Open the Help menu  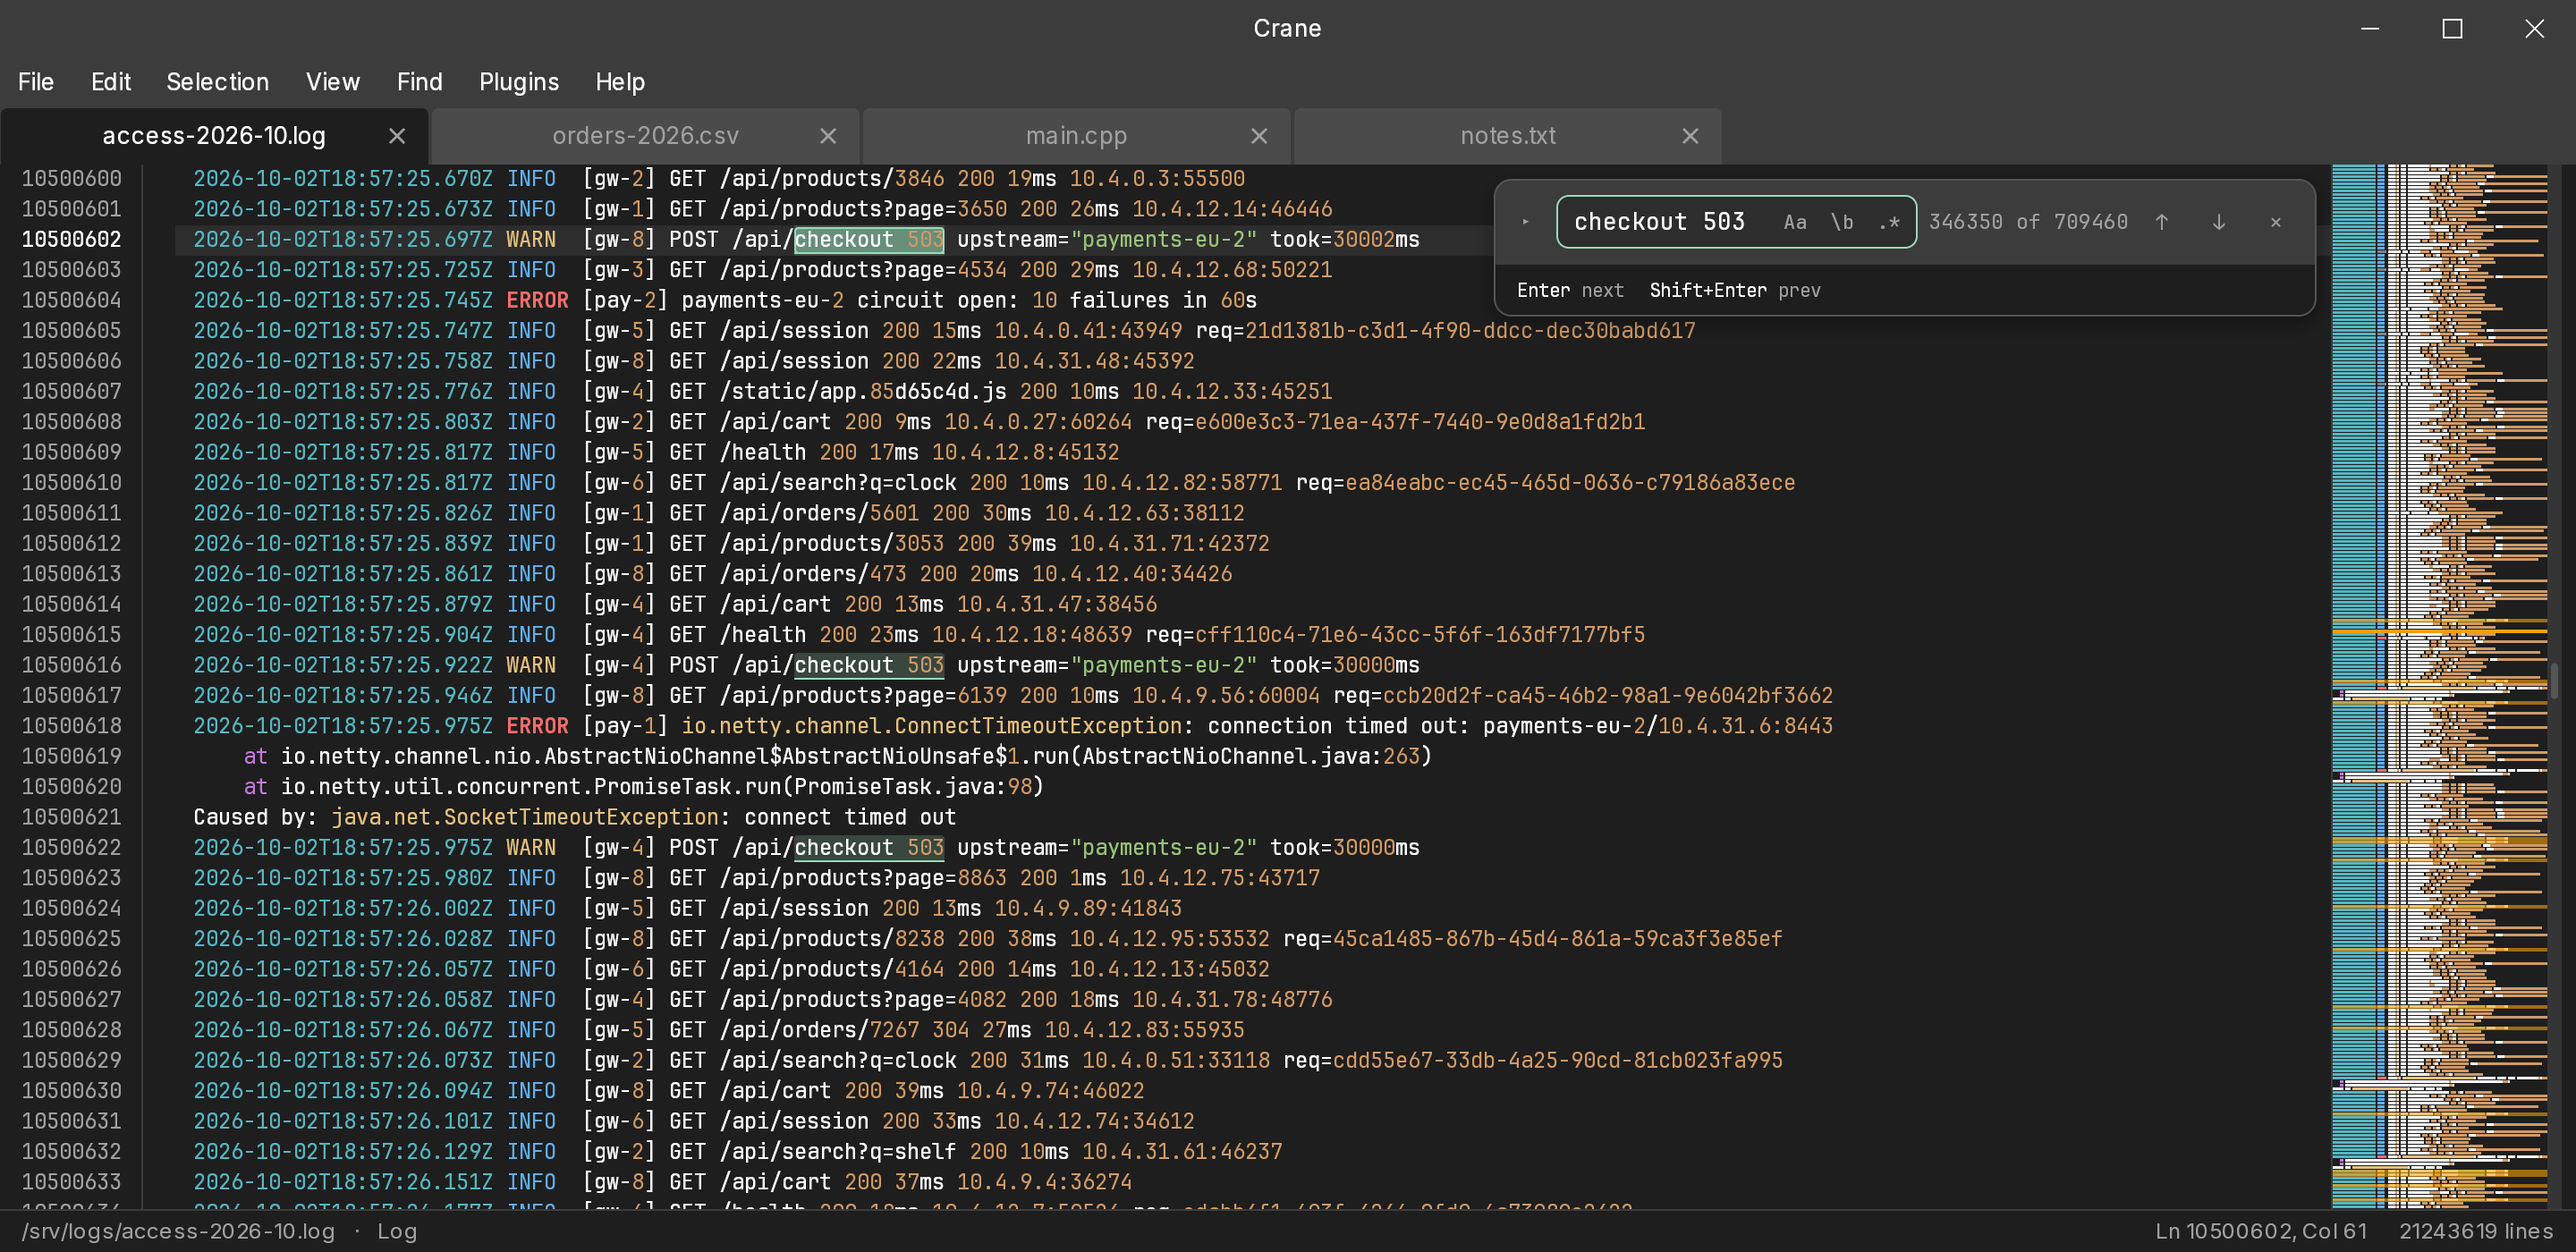(620, 82)
